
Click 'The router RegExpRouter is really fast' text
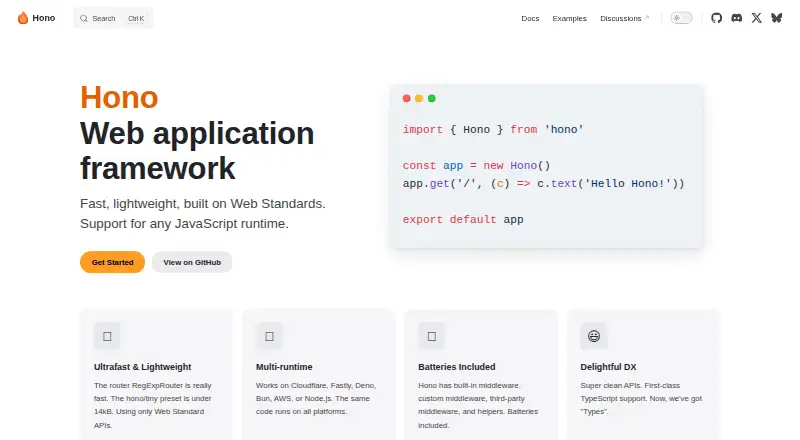(x=153, y=392)
